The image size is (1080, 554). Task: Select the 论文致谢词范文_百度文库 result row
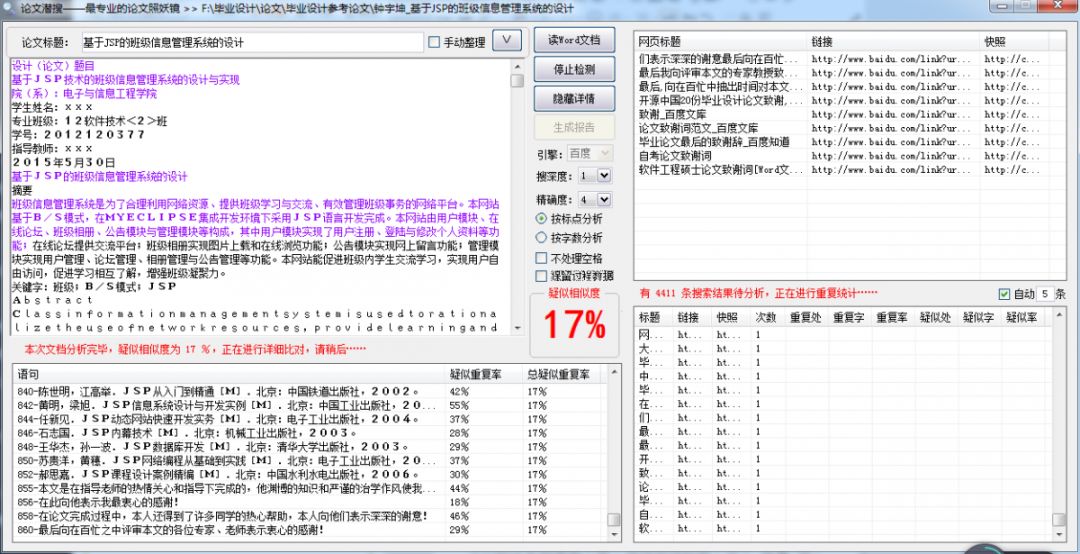coord(719,128)
